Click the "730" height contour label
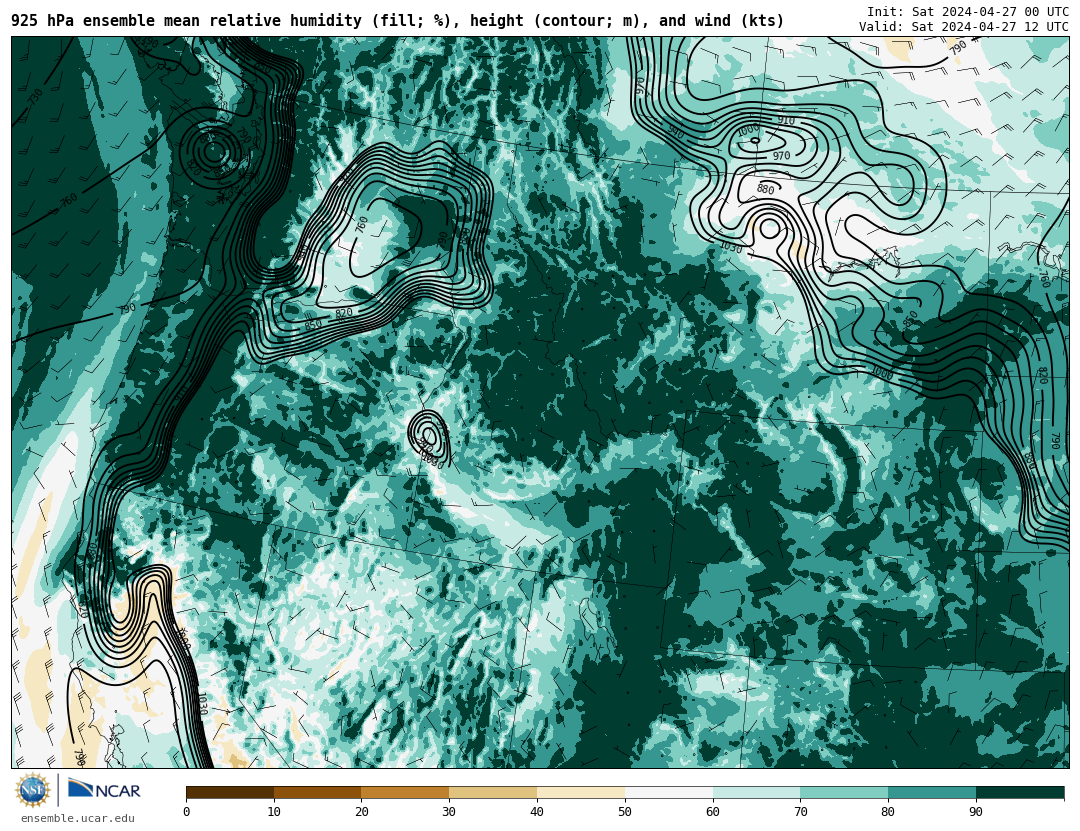The height and width of the screenshot is (831, 1080). [35, 96]
